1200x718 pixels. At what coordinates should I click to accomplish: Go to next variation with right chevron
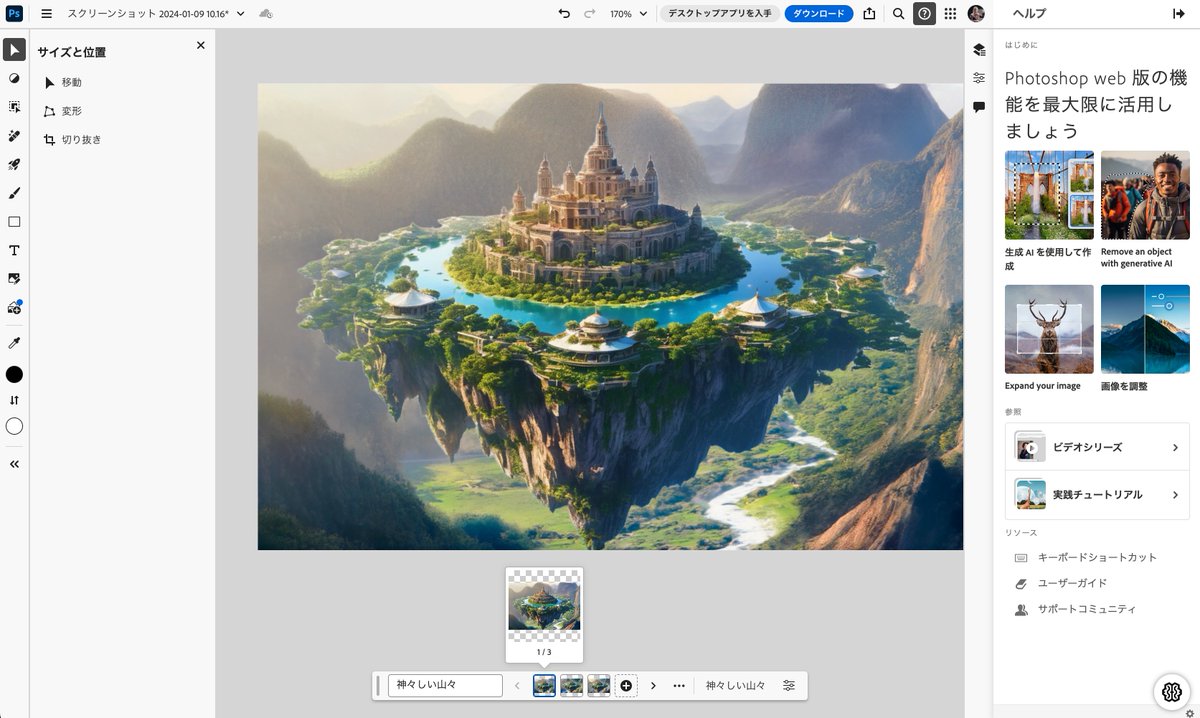653,686
